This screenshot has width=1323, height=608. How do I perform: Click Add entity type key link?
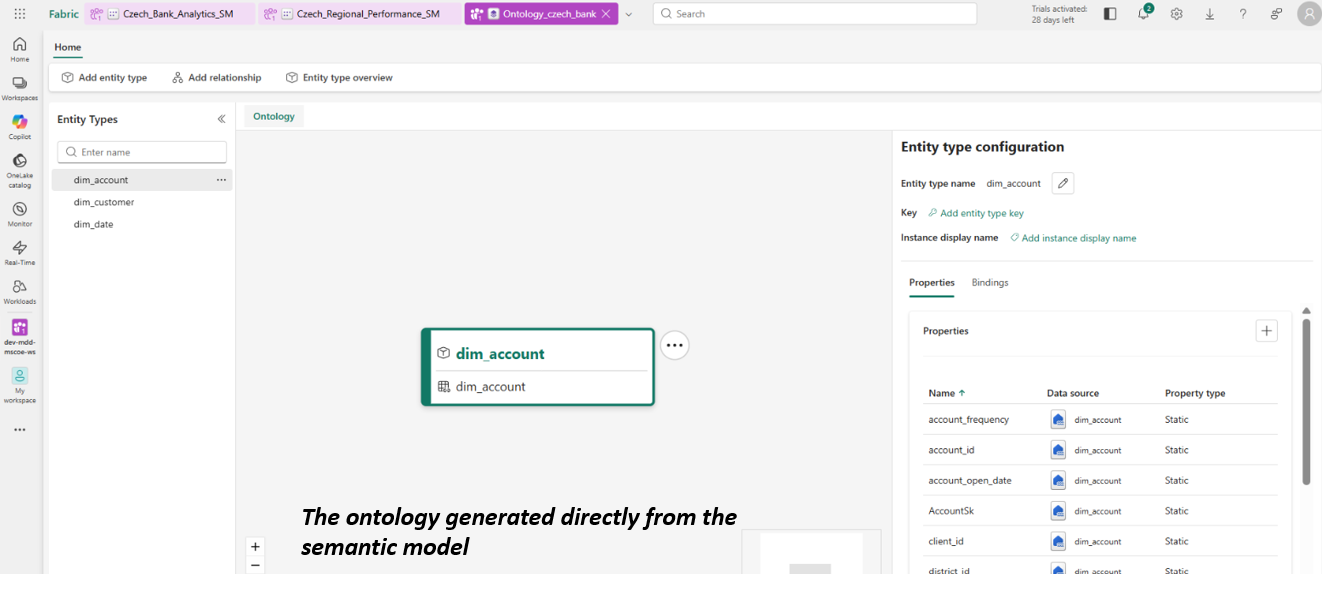(981, 213)
